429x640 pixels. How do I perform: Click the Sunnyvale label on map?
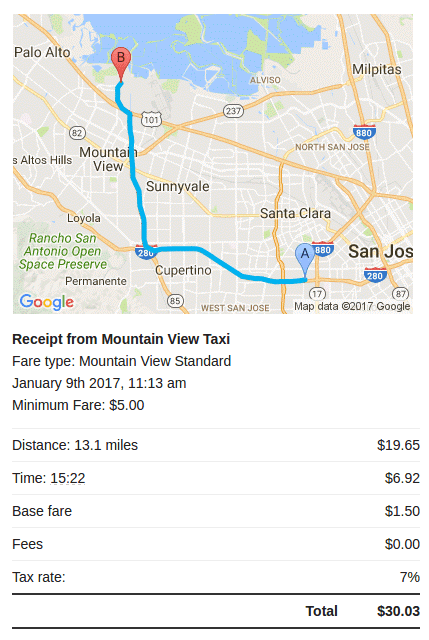click(x=178, y=187)
